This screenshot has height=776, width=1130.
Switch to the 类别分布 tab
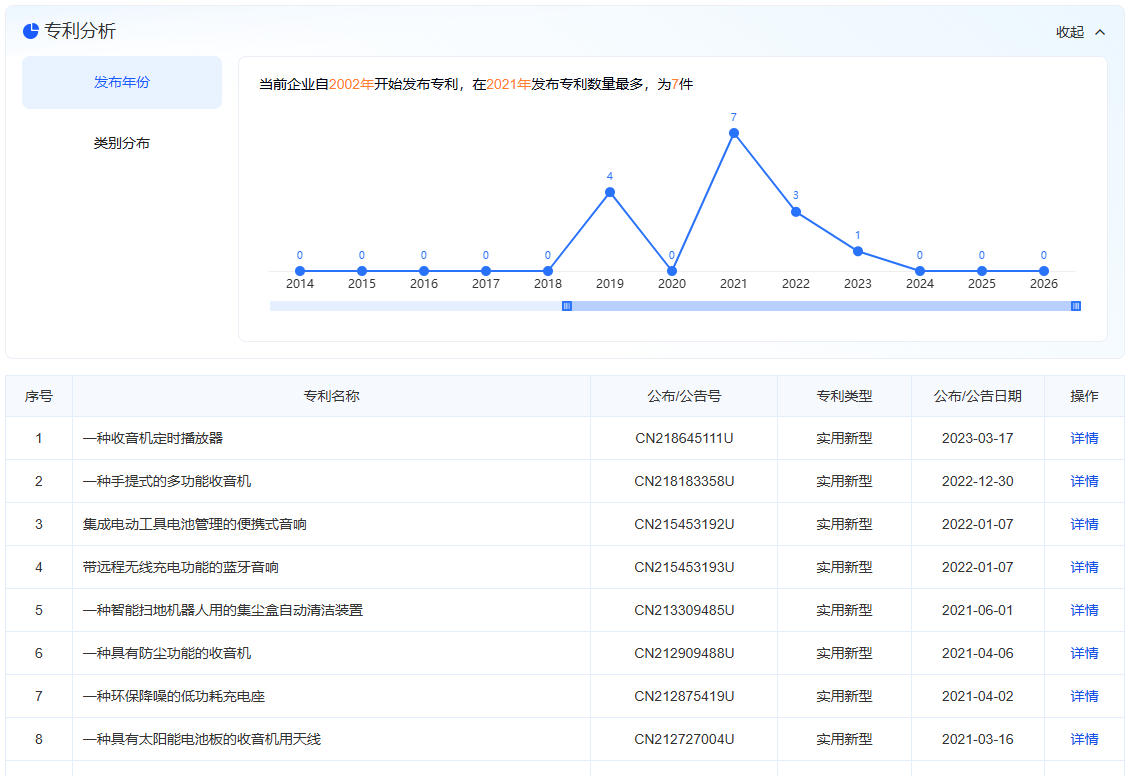point(122,143)
